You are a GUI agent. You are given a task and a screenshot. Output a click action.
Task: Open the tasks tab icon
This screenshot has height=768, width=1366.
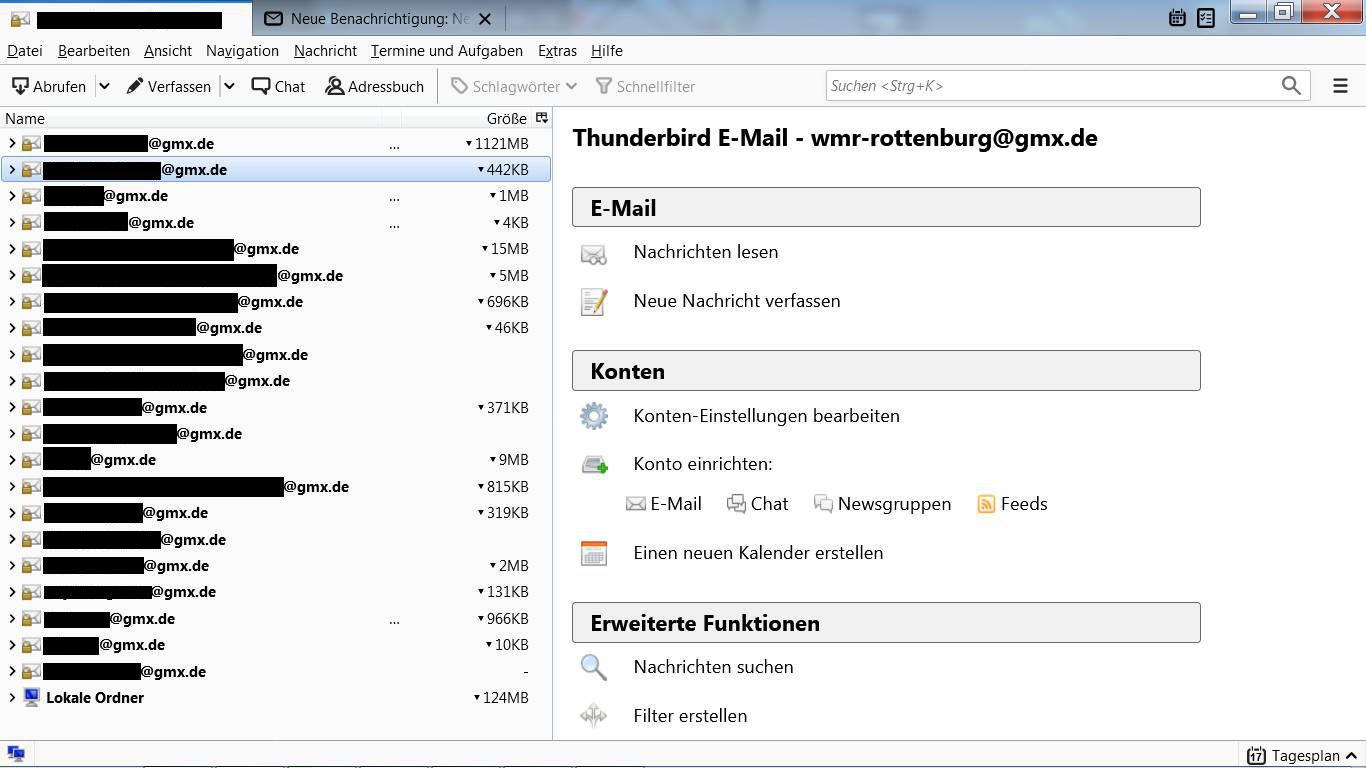tap(1206, 17)
